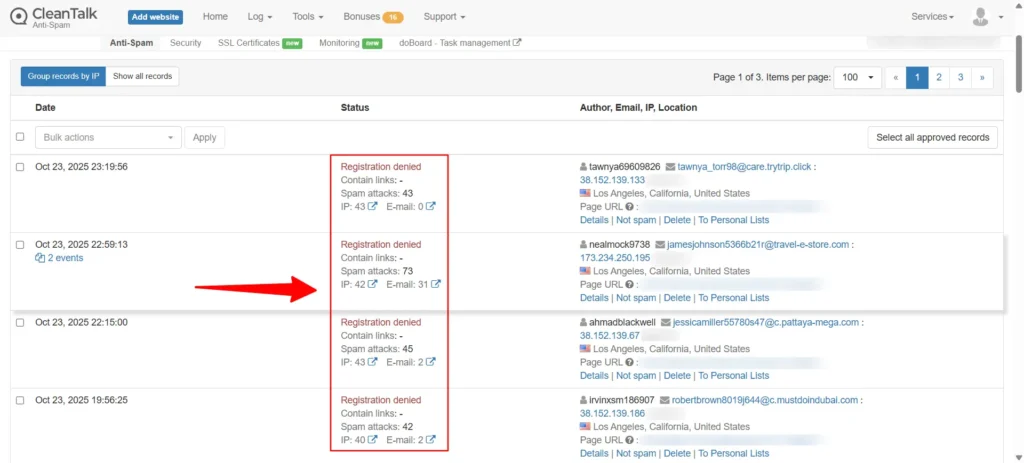Change items per page from 100
This screenshot has height=463, width=1024.
tap(858, 77)
